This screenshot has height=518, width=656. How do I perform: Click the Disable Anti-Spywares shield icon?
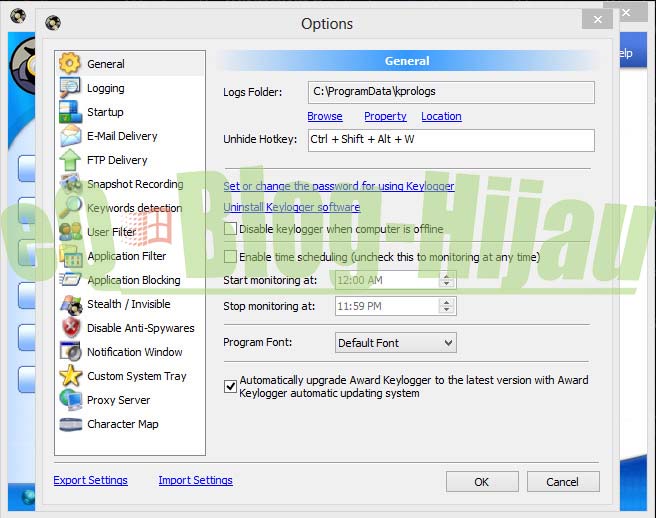70,328
